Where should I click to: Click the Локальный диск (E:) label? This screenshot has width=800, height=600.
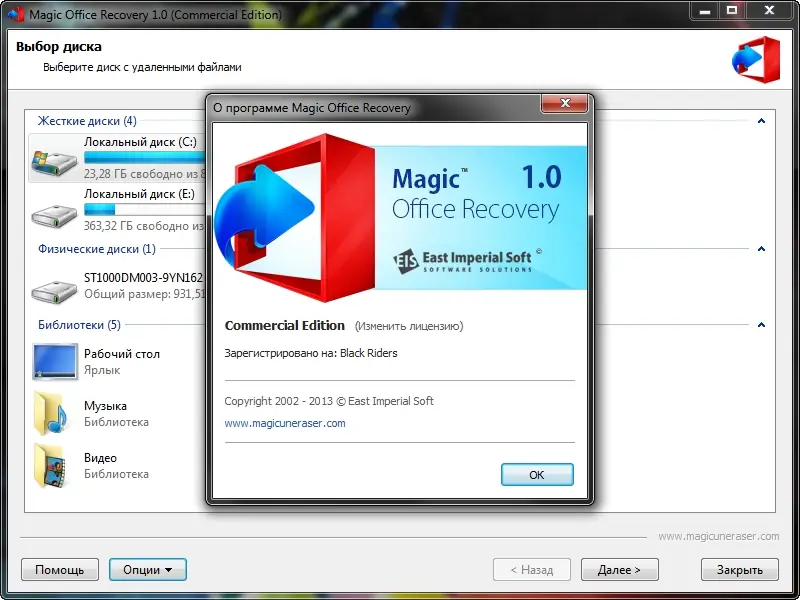(139, 194)
